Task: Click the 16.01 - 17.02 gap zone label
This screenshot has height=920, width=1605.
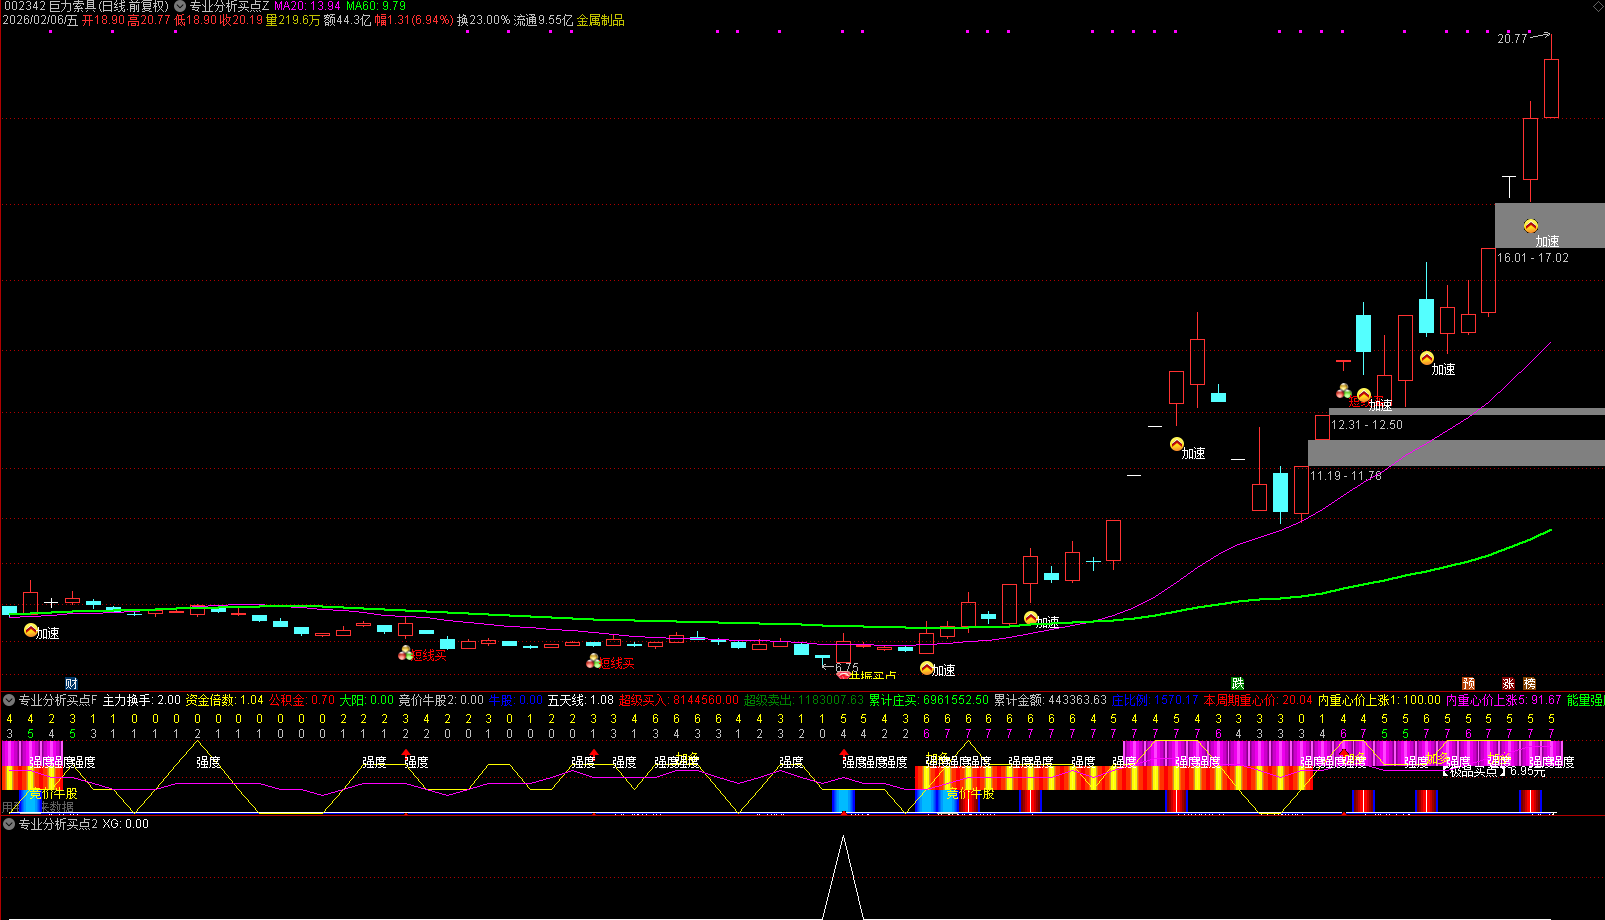Action: pyautogui.click(x=1533, y=258)
